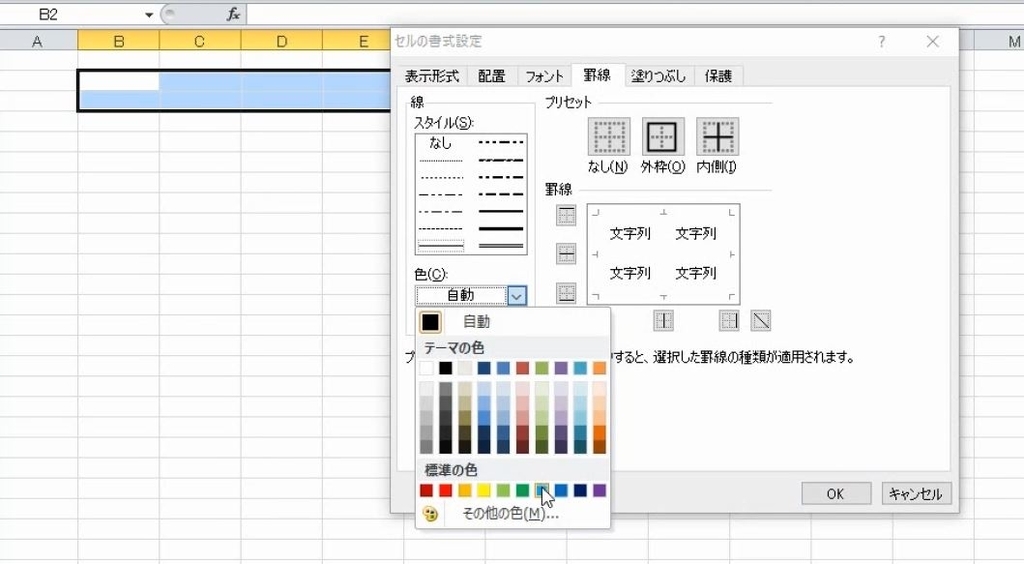Click the palette icon beside その他の色
Image resolution: width=1024 pixels, height=564 pixels.
coord(430,514)
